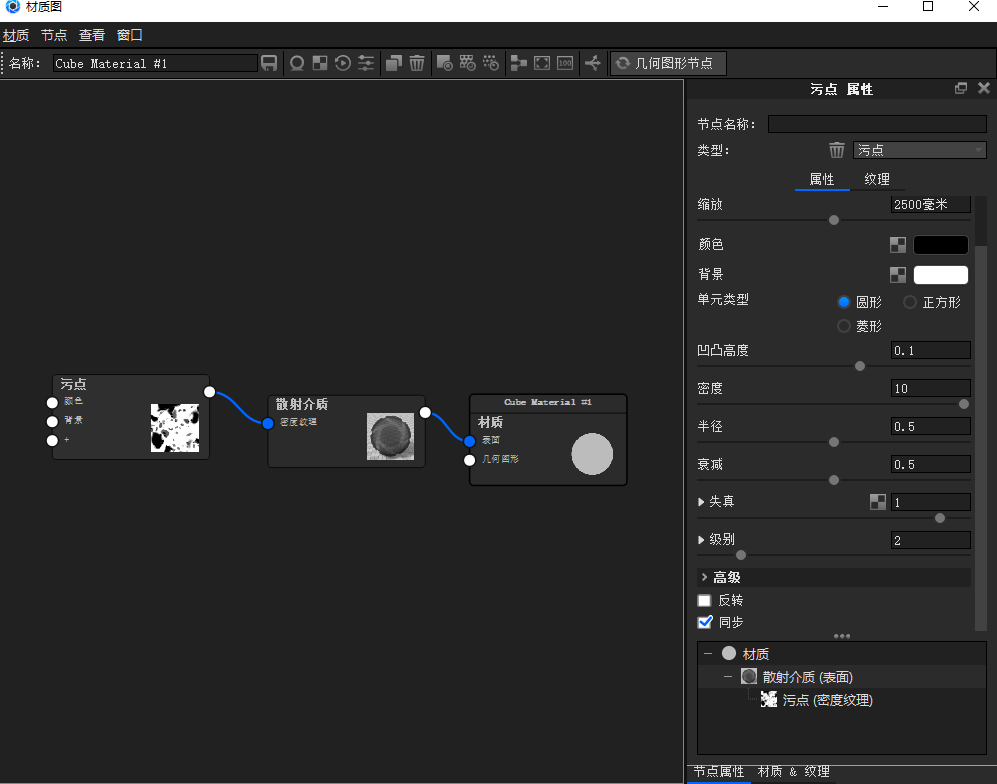Viewport: 997px width, 784px height.
Task: Select the 散射介质 node thumbnail
Action: click(x=390, y=436)
